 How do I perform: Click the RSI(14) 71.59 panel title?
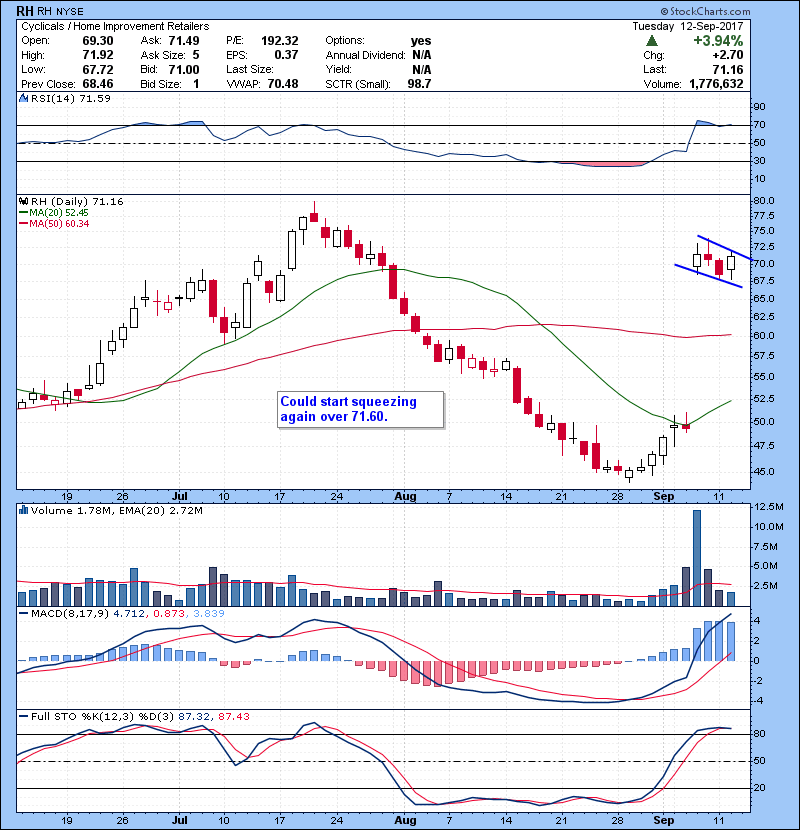coord(70,98)
